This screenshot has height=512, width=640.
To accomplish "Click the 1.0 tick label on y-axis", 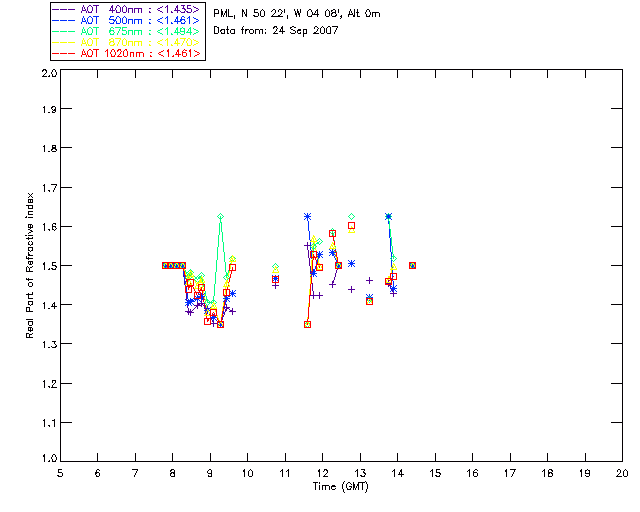I will (x=47, y=460).
